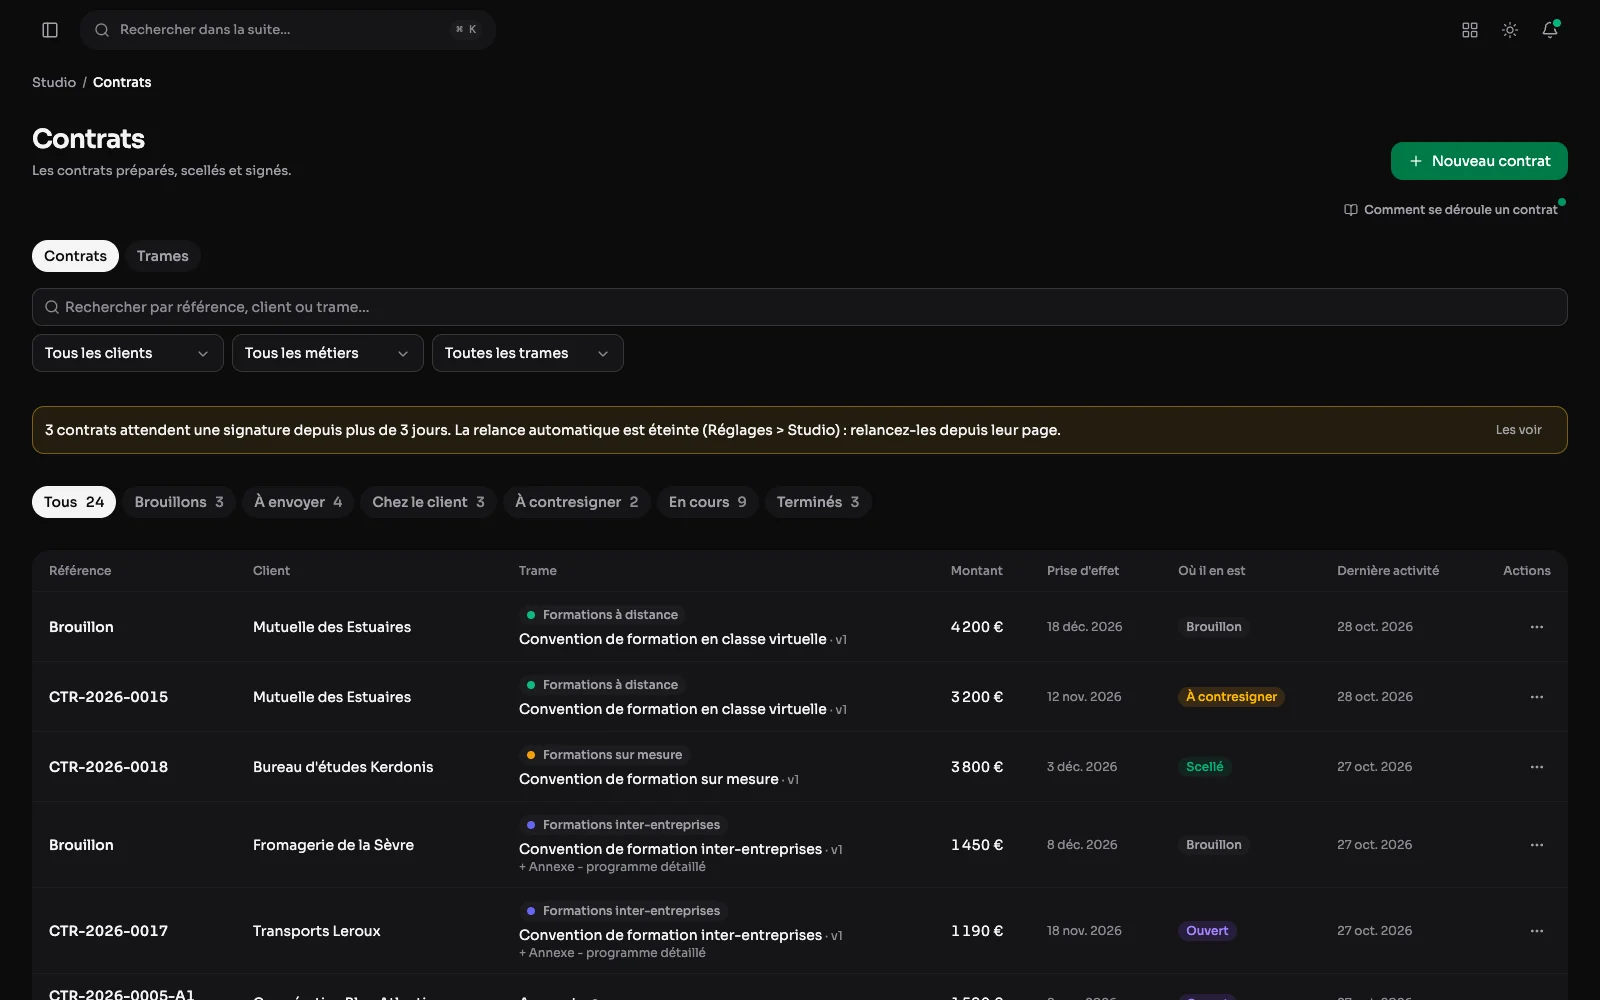This screenshot has width=1600, height=1000.
Task: Open the apps grid icon
Action: (1470, 30)
